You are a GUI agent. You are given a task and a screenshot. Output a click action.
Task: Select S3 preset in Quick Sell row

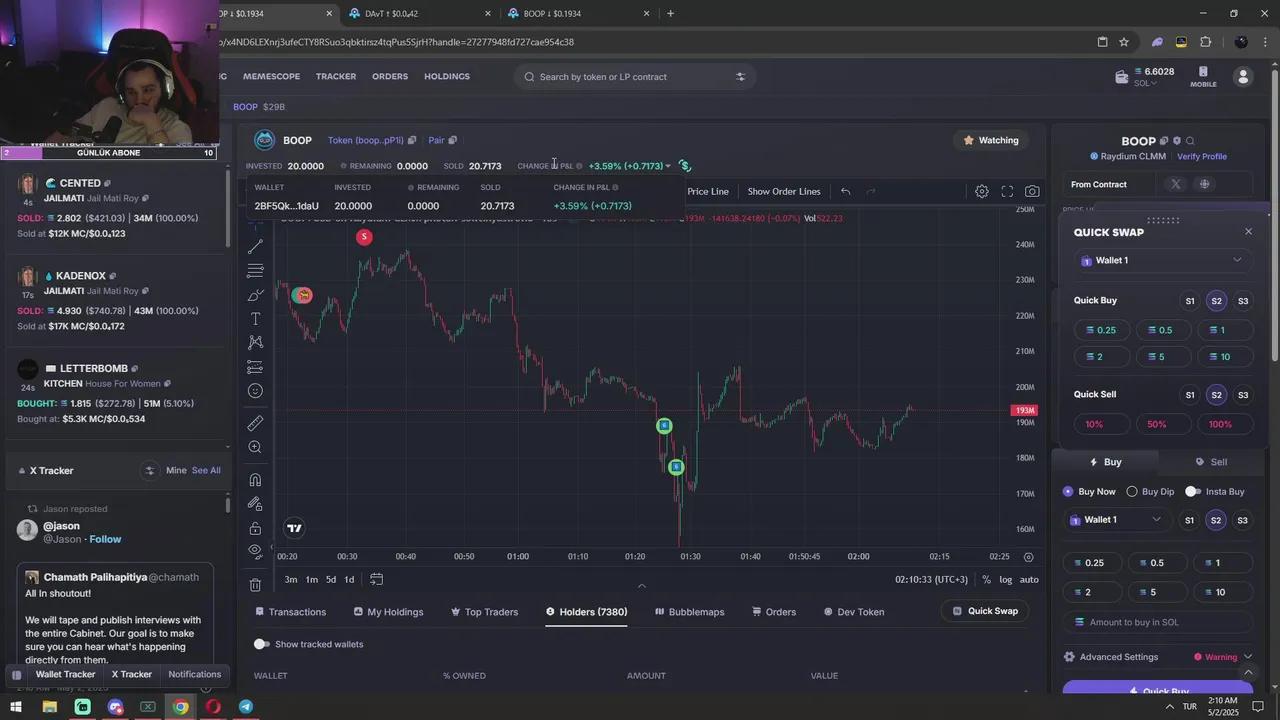point(1243,395)
